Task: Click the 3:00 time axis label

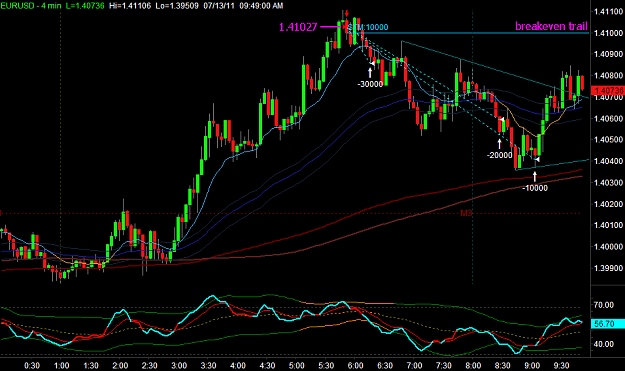Action: click(x=179, y=365)
